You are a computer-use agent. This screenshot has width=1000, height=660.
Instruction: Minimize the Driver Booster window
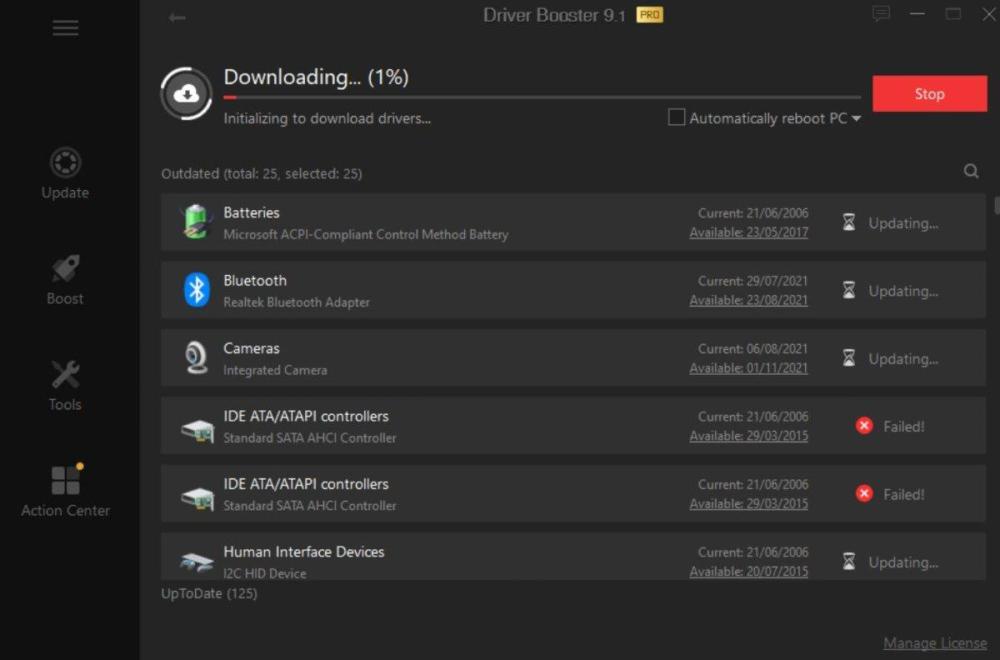(x=917, y=13)
